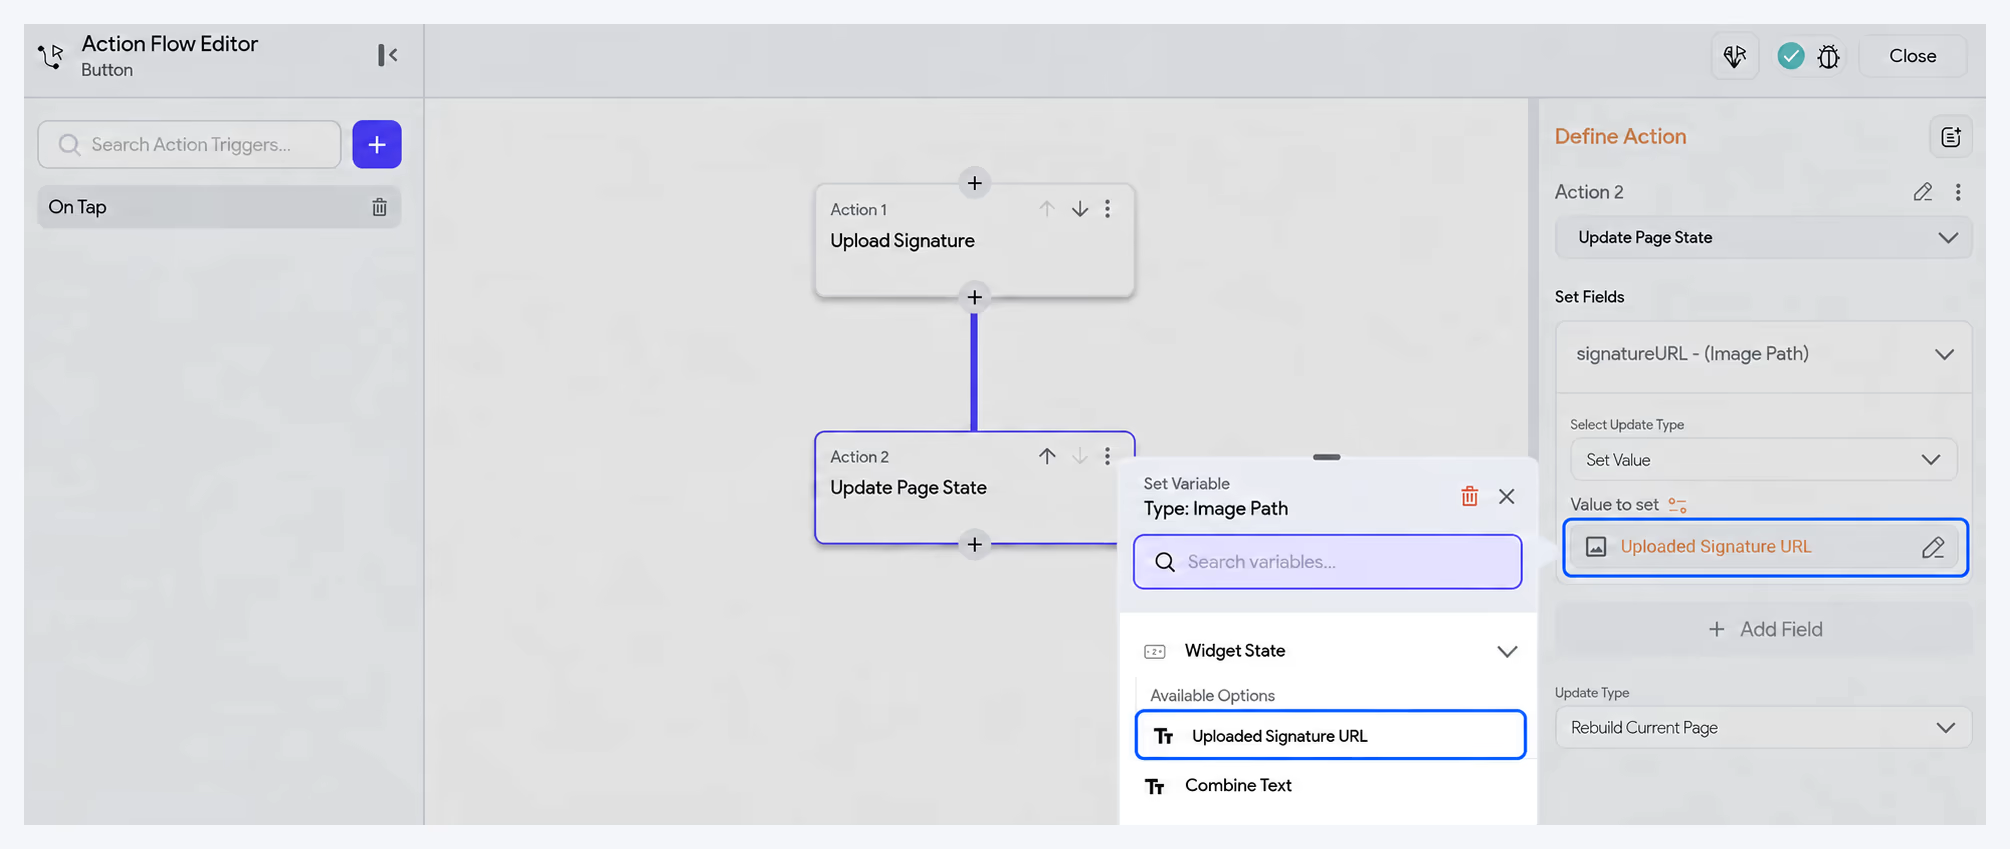The width and height of the screenshot is (2010, 849).
Task: Open the Set Value update type dropdown
Action: coord(1763,460)
